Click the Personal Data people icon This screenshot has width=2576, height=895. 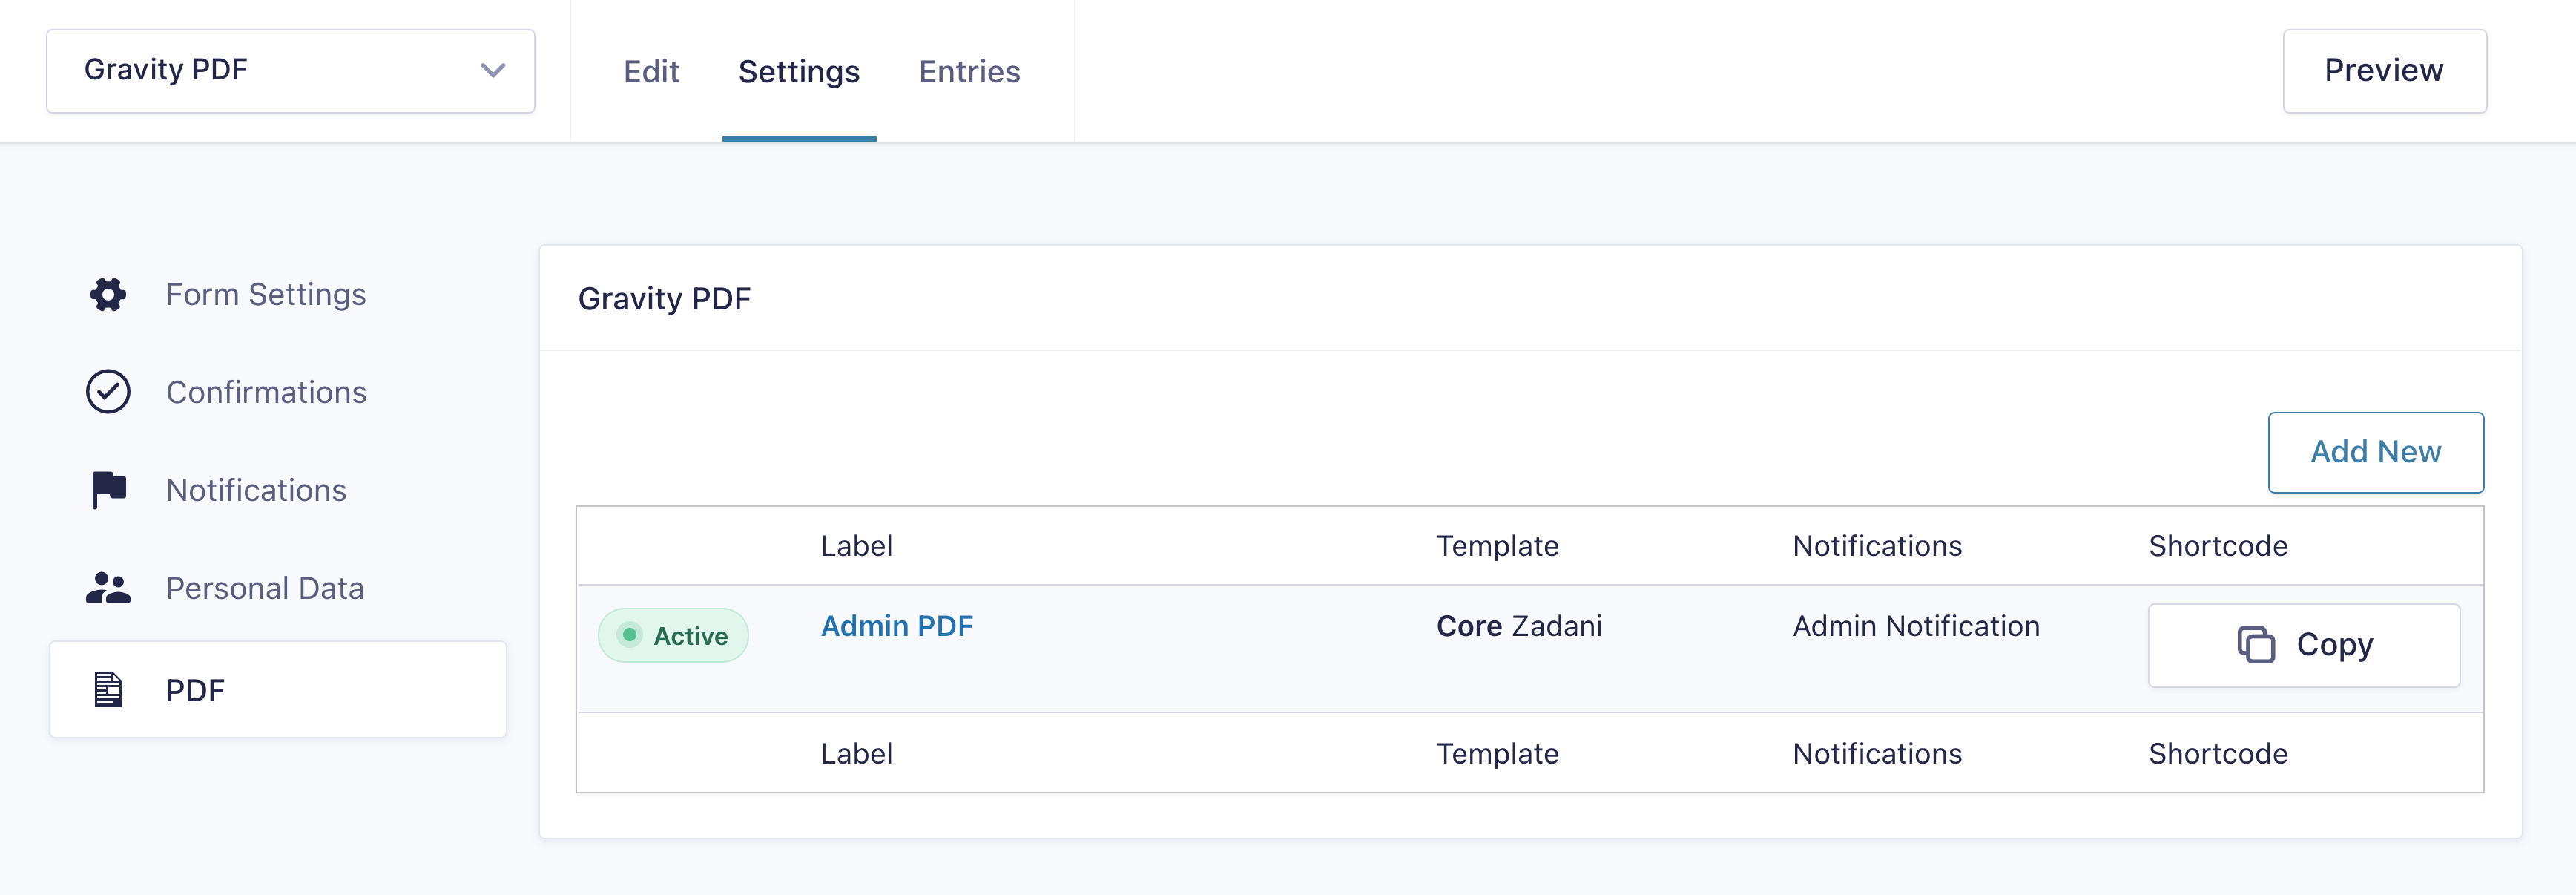pos(108,588)
